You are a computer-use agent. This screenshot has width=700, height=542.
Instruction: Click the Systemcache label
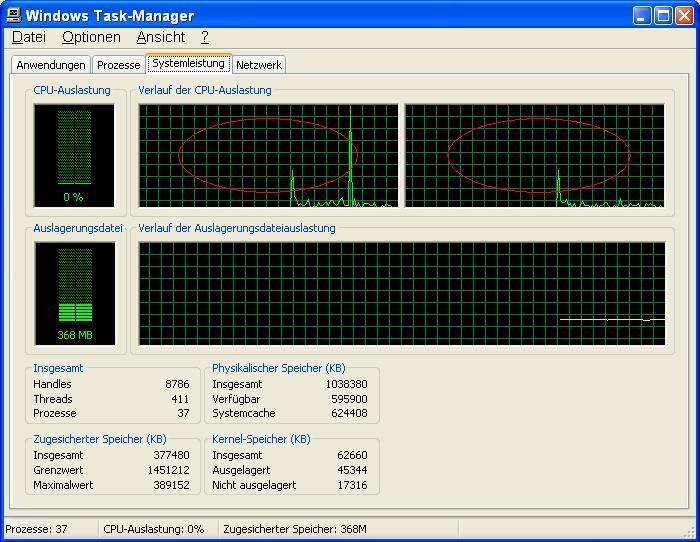click(x=244, y=413)
